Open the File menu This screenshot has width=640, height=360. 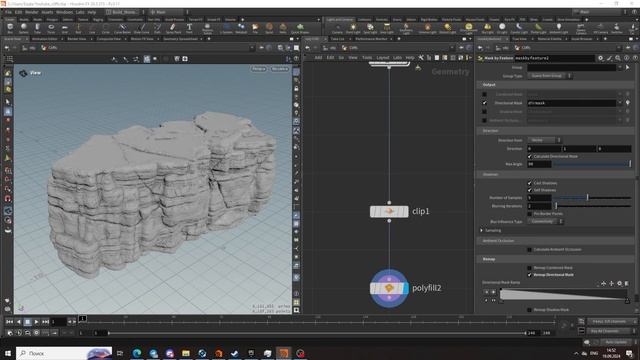8,12
